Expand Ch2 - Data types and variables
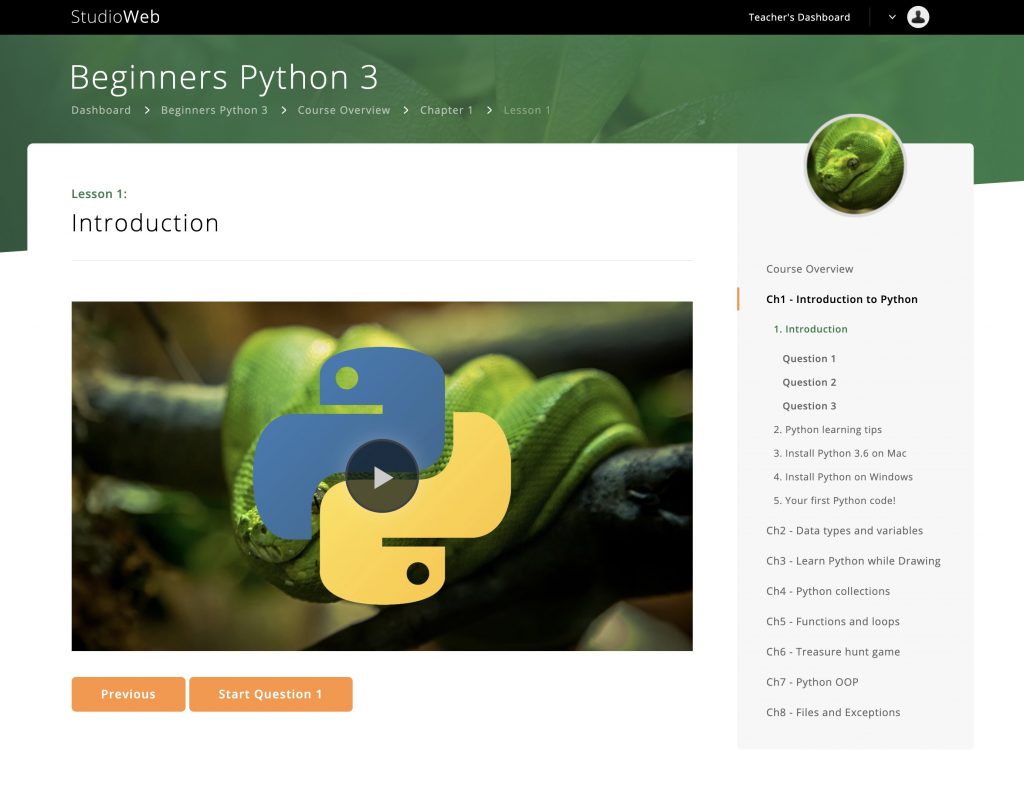Screen dimensions: 1024x807 point(844,531)
